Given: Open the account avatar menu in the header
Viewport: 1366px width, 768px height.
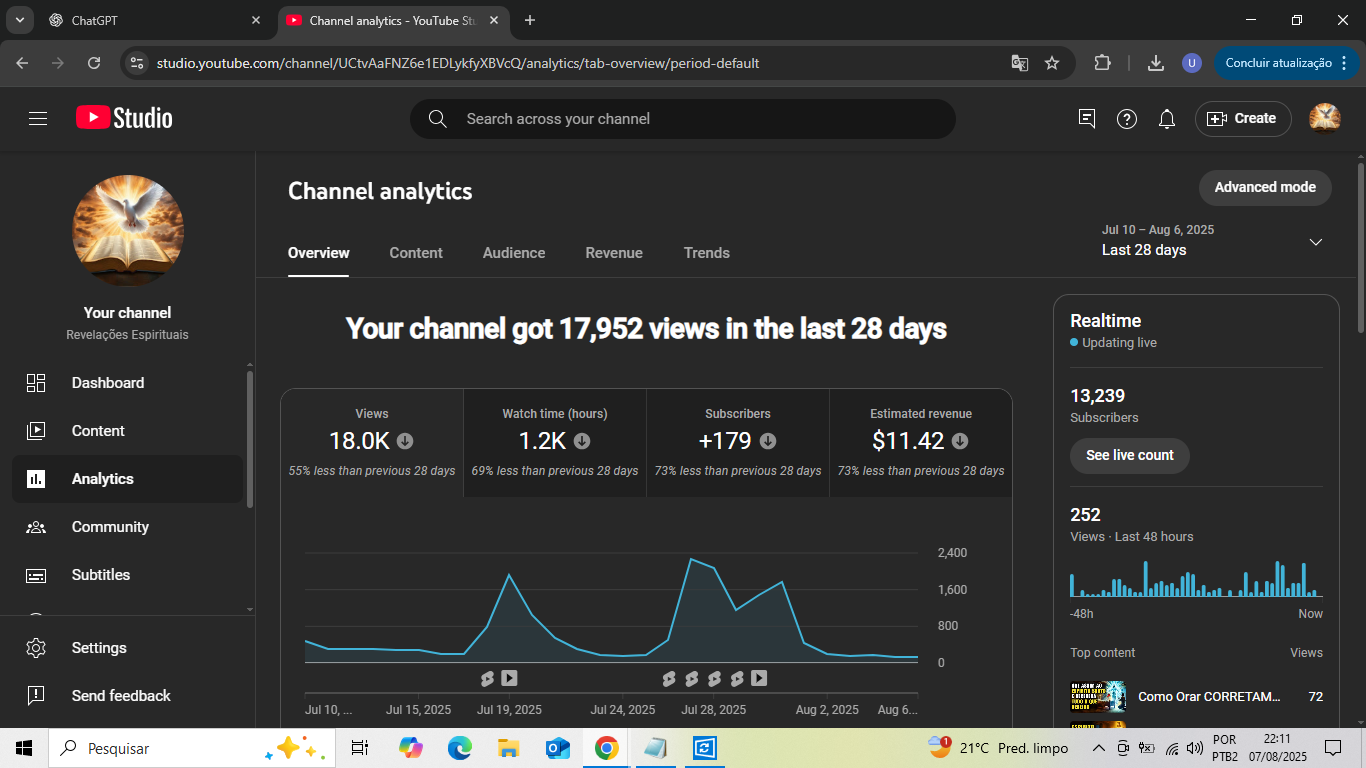Looking at the screenshot, I should pos(1325,118).
